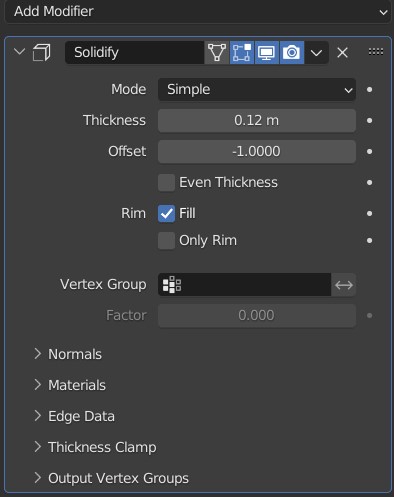Click the modifier drag handle dots
Image resolution: width=394 pixels, height=497 pixels.
(x=376, y=52)
